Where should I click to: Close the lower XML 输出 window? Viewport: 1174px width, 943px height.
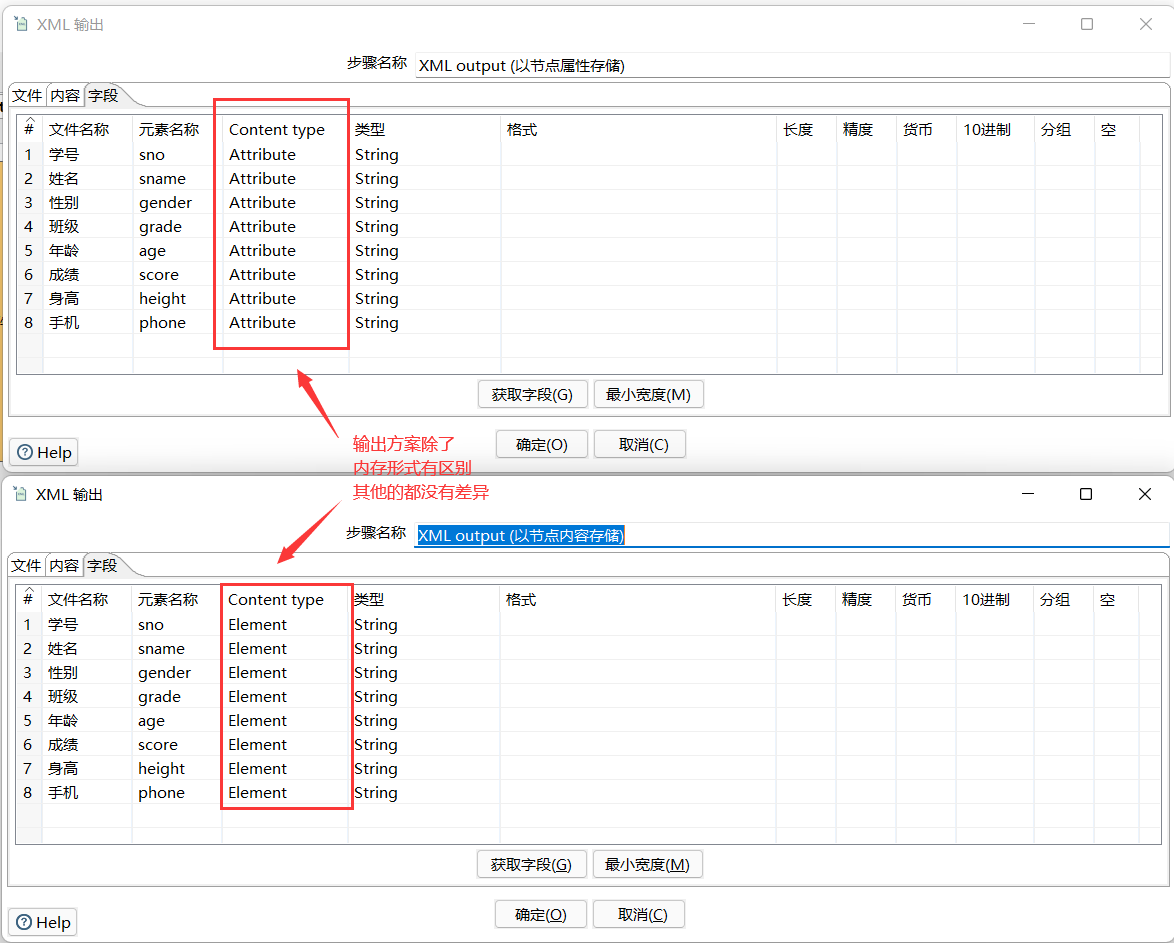click(x=1145, y=494)
